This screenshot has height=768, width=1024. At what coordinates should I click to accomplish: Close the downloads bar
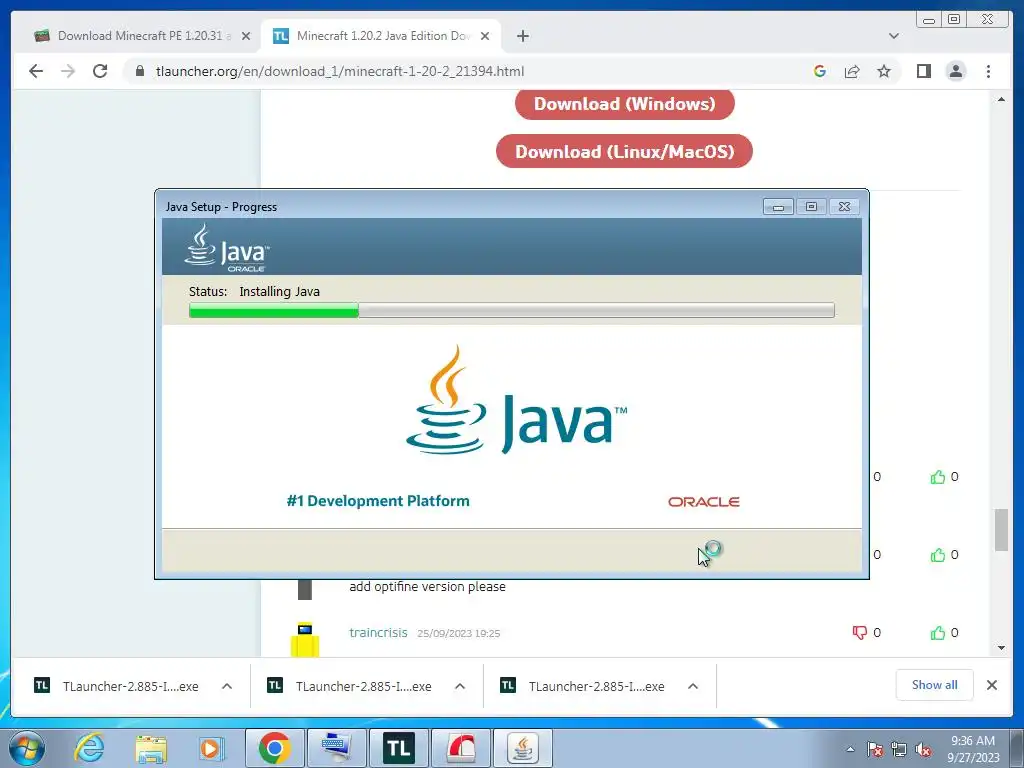(991, 684)
